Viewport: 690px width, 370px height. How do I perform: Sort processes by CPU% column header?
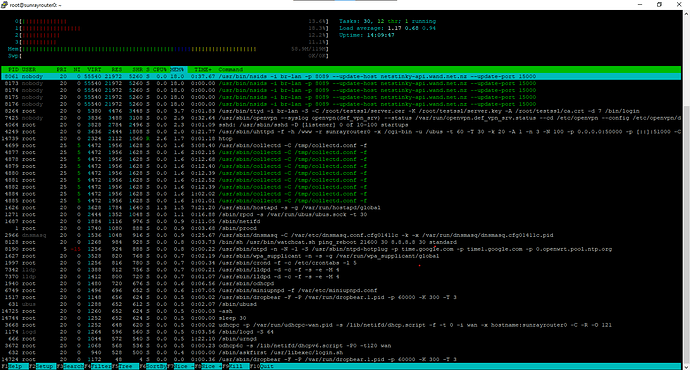pos(160,70)
